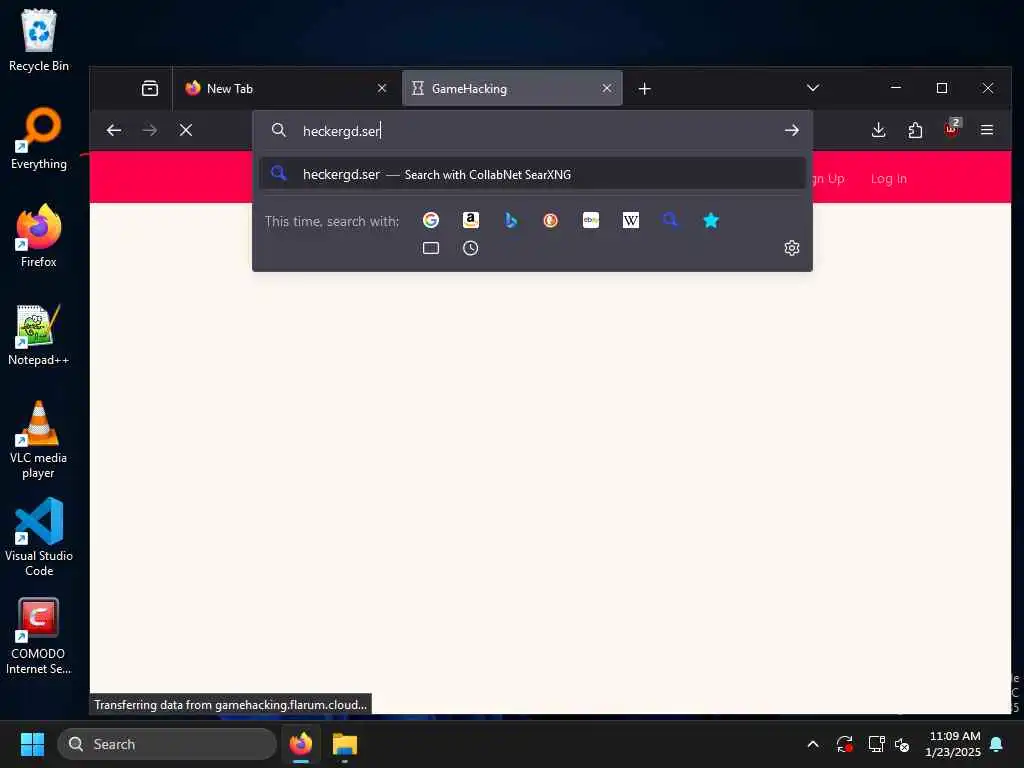Click Firefox in the taskbar
The image size is (1024, 768).
pos(300,744)
